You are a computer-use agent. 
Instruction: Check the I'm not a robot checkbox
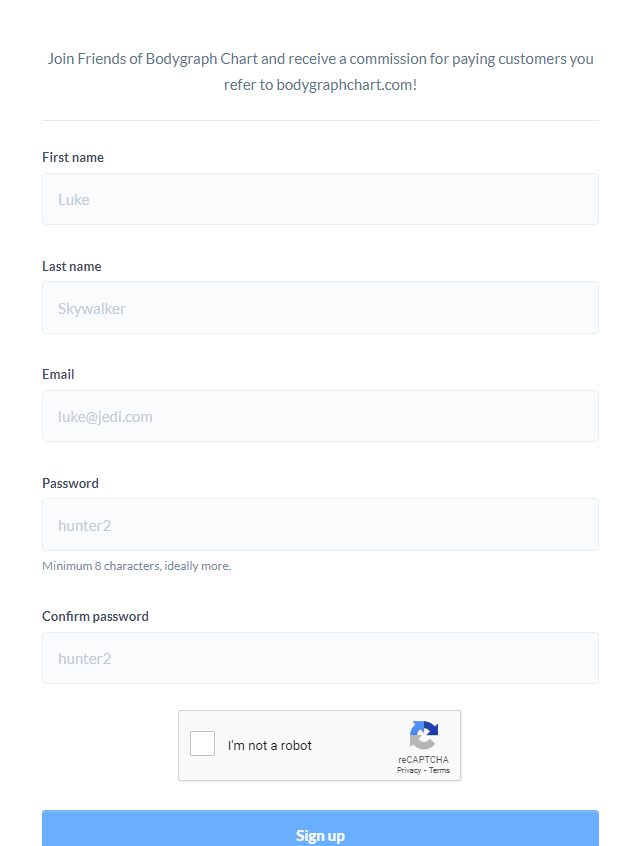click(x=202, y=743)
